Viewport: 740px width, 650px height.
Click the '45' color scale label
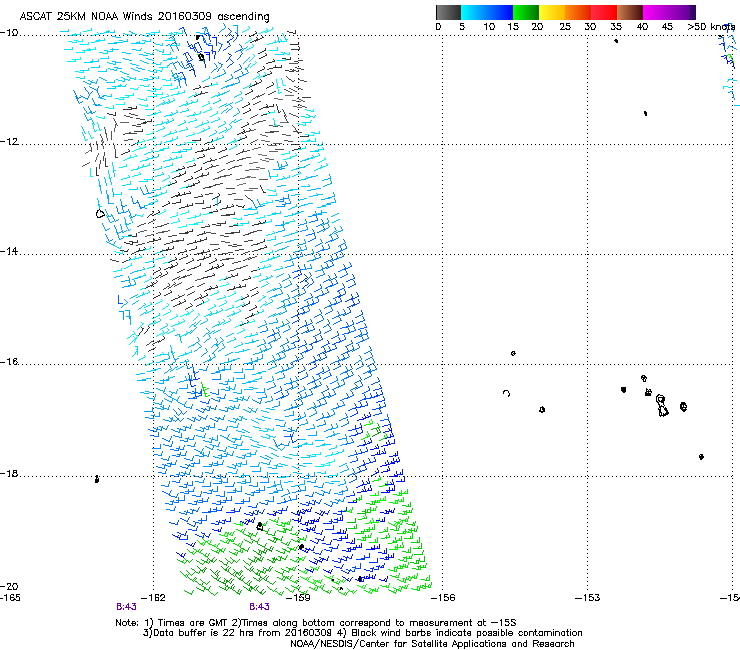[667, 27]
